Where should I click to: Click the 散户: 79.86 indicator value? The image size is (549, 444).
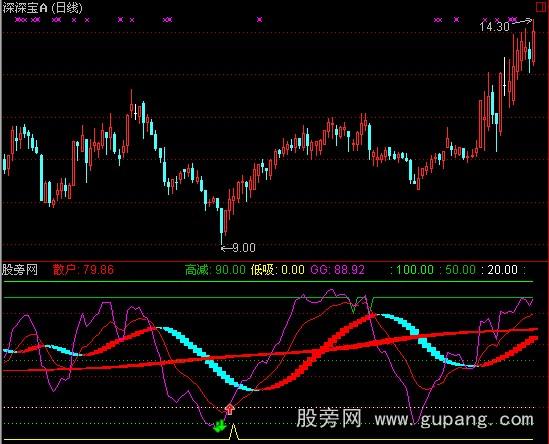[83, 270]
